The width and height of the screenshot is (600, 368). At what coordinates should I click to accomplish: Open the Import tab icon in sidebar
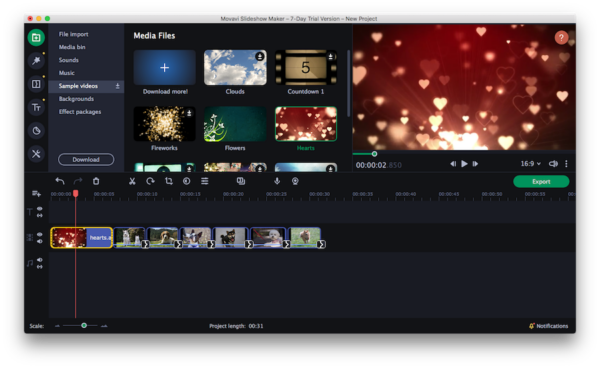[x=36, y=37]
